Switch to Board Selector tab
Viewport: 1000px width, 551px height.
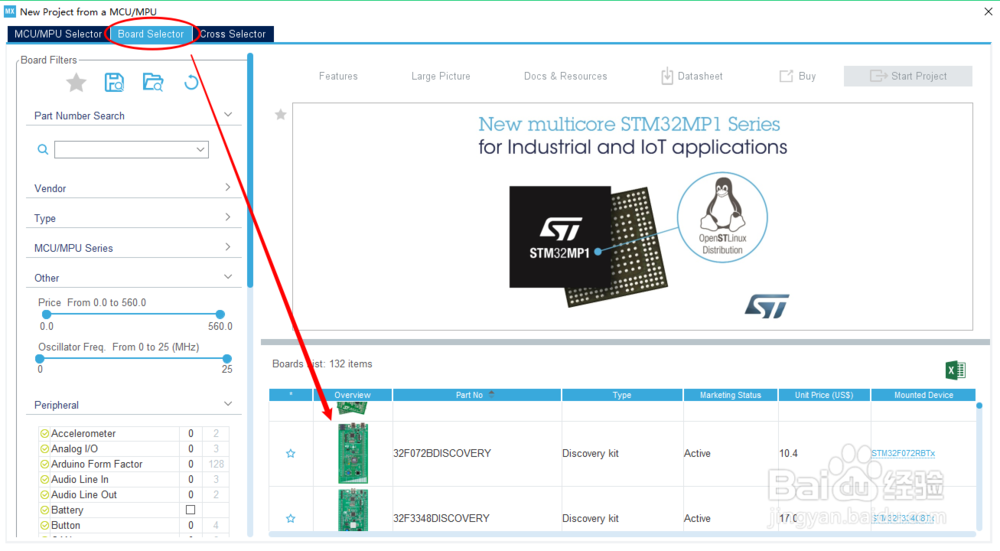pos(151,34)
